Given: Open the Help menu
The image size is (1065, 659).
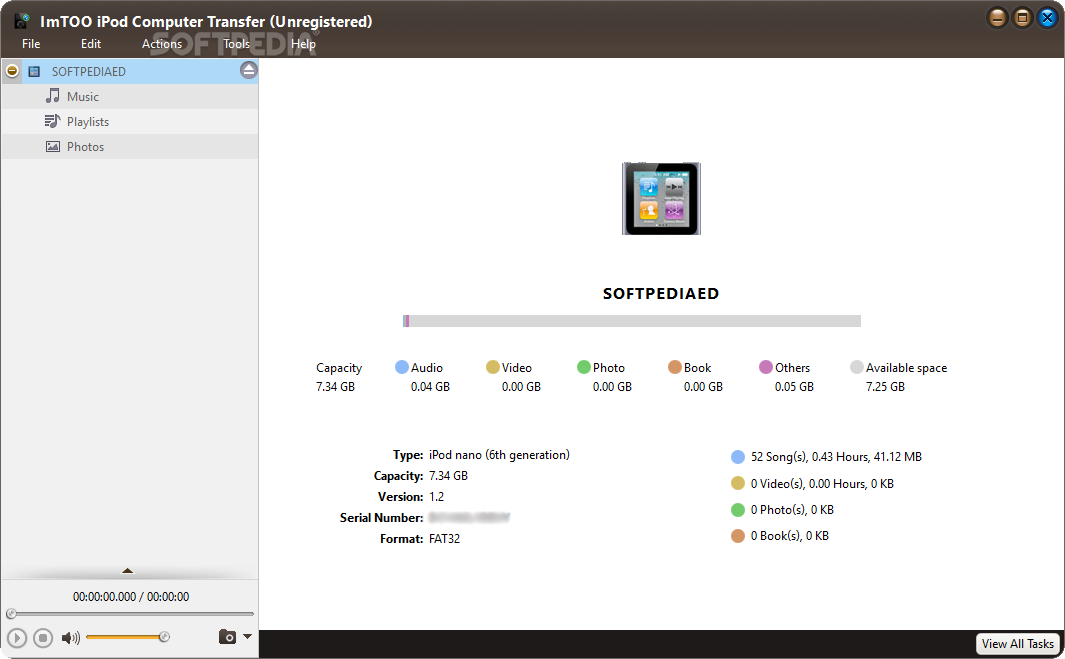Looking at the screenshot, I should (x=303, y=44).
